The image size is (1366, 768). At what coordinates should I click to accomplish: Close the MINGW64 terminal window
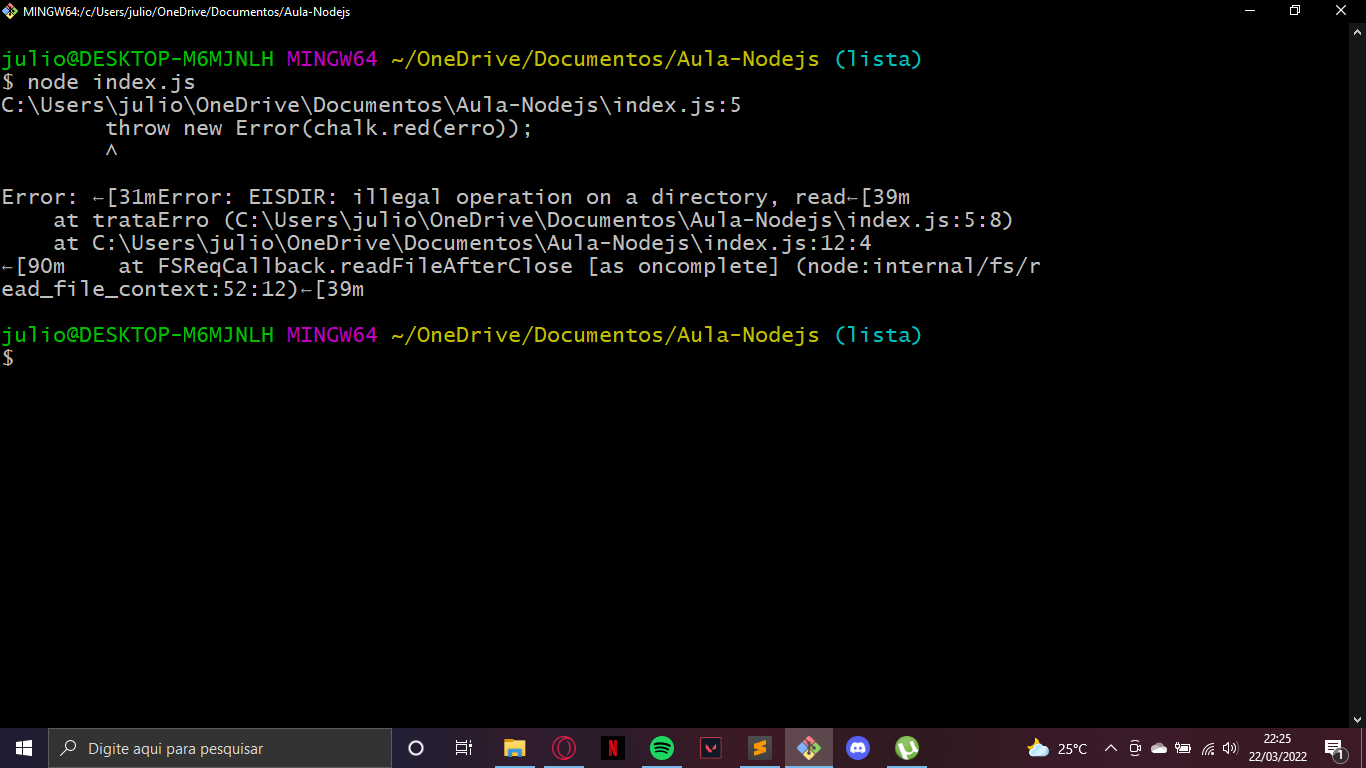[x=1342, y=11]
